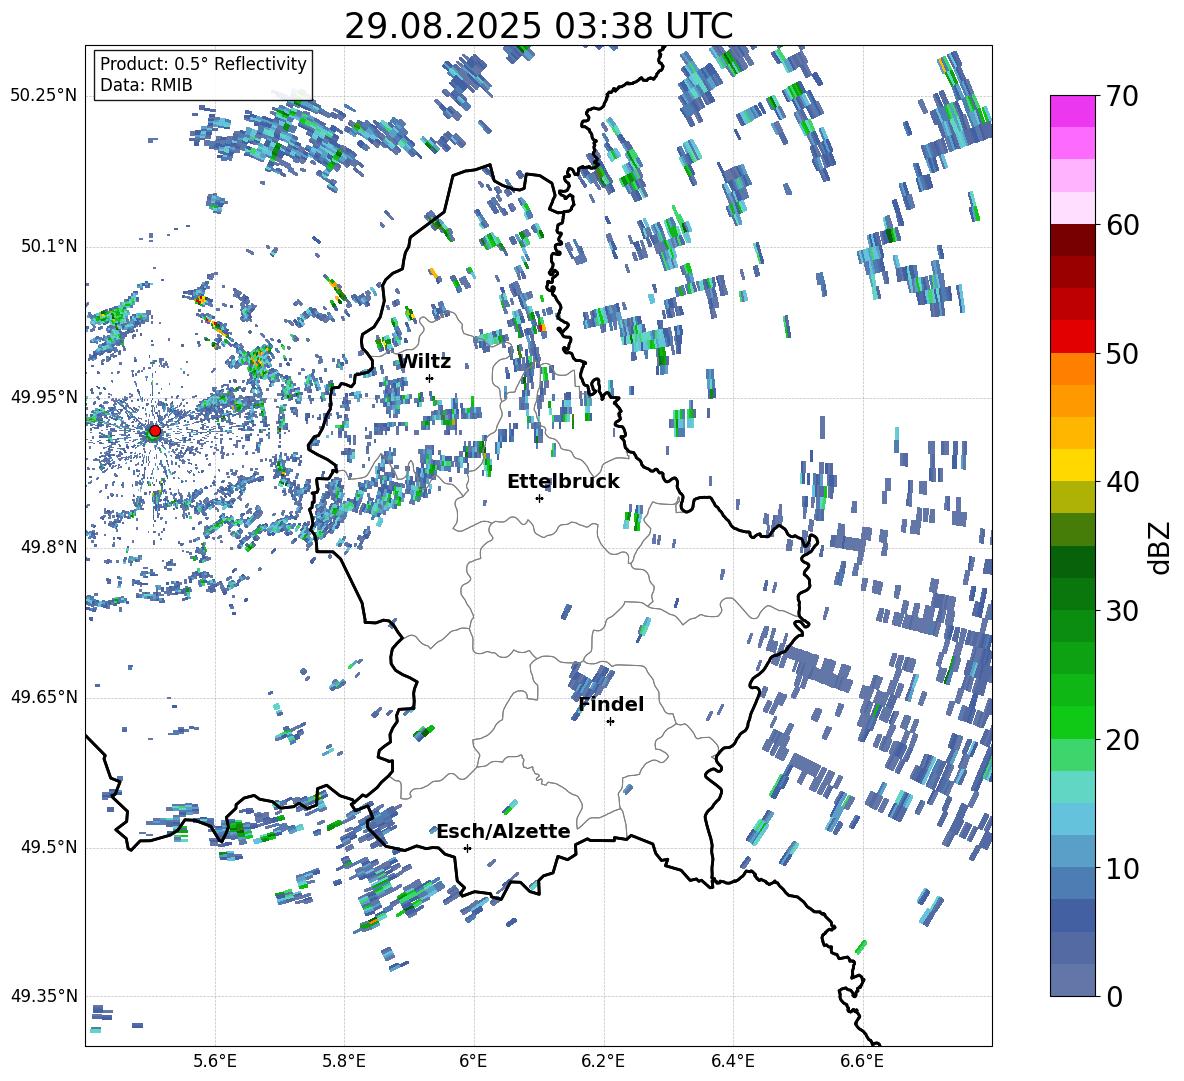Viewport: 1184px width, 1081px height.
Task: Click the colorbar tick label 0
Action: (x=1114, y=996)
